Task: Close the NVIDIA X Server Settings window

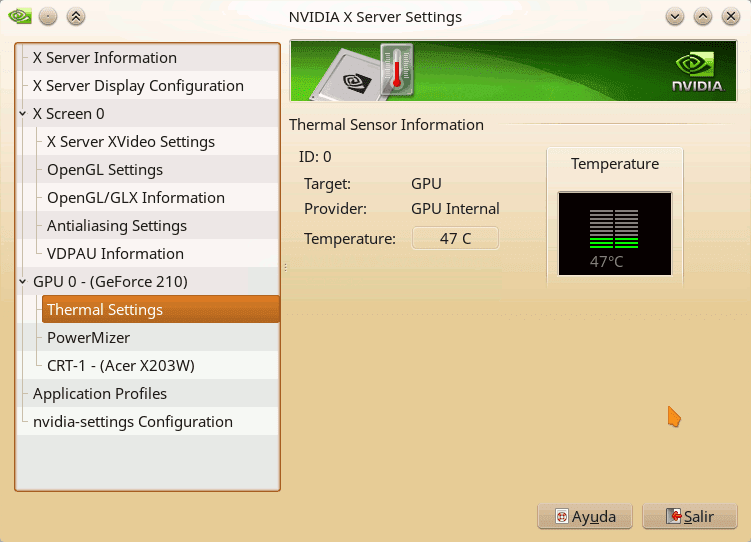Action: [x=731, y=17]
